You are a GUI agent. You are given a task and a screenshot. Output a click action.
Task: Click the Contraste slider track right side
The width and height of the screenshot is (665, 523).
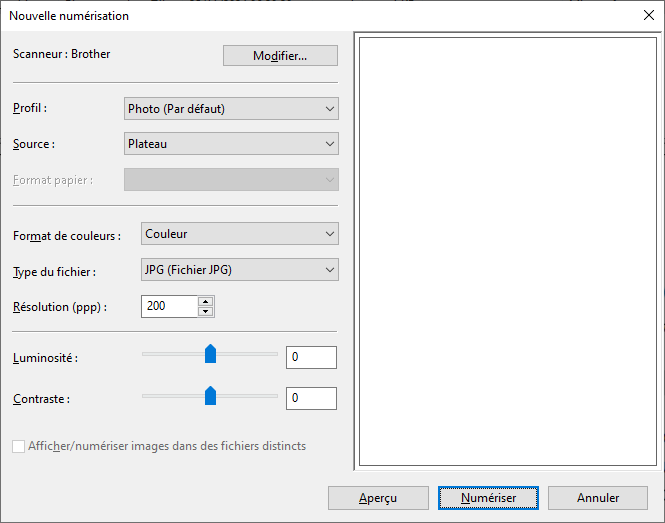pos(255,396)
